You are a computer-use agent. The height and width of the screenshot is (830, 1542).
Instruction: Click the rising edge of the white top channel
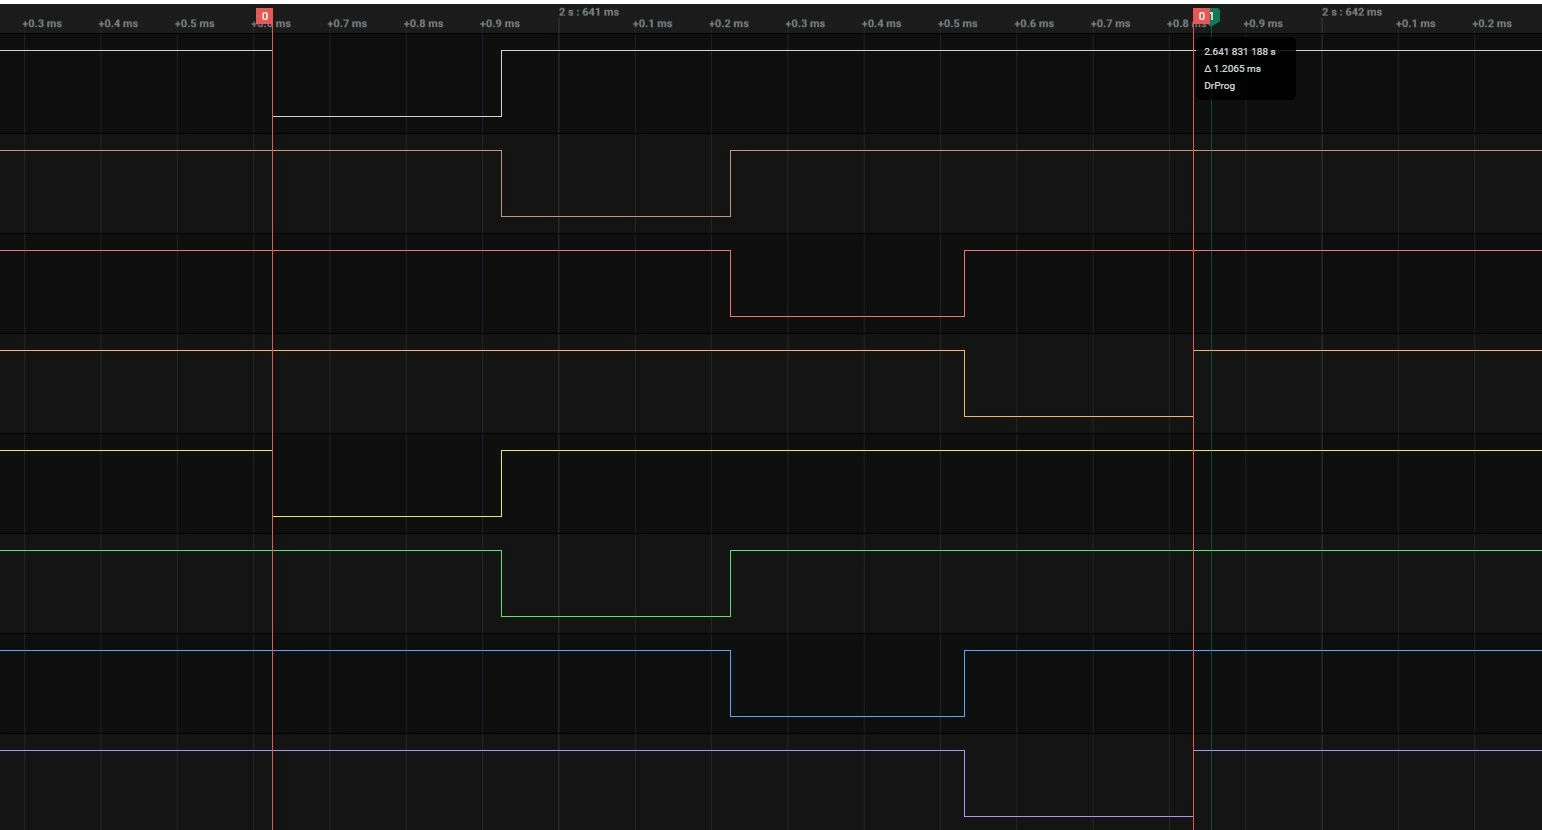tap(501, 83)
